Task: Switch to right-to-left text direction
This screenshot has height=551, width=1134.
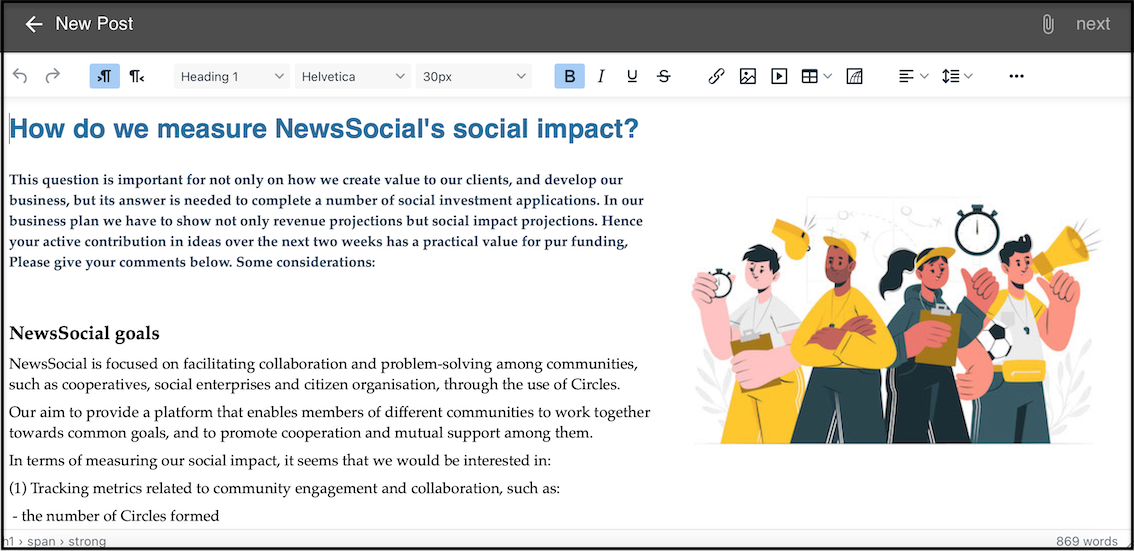Action: tap(136, 76)
